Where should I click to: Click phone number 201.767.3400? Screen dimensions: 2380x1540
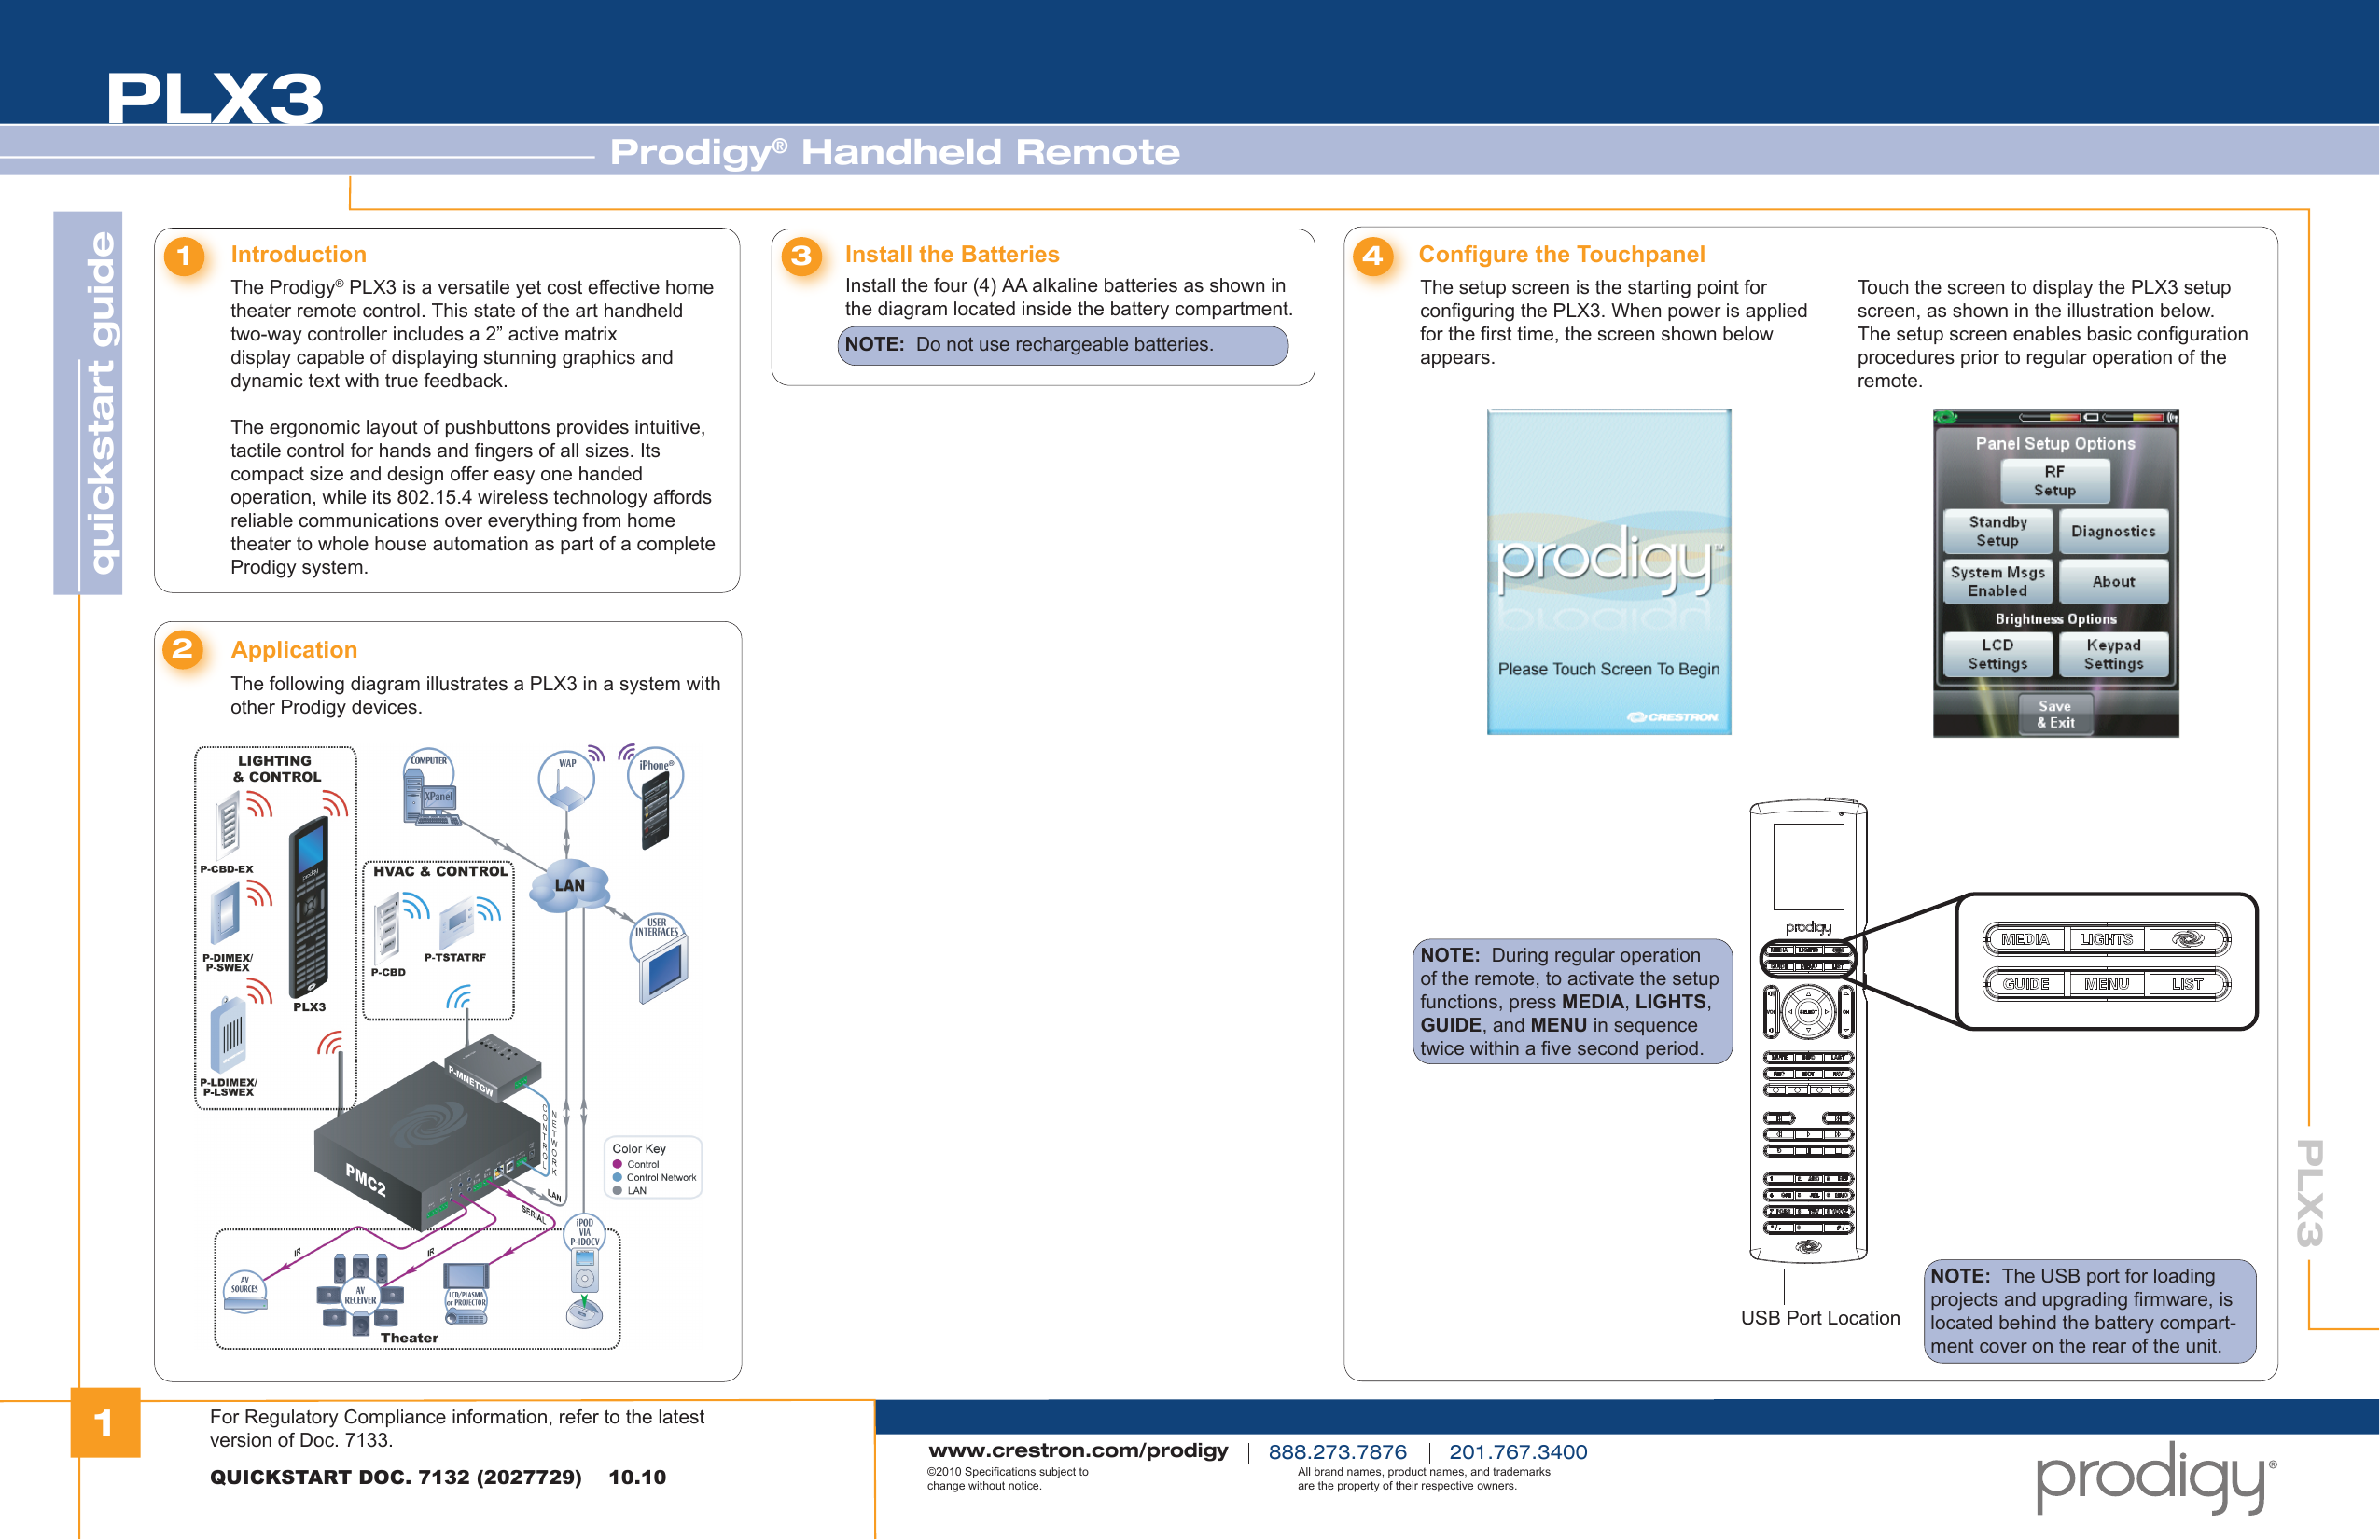(1518, 1452)
